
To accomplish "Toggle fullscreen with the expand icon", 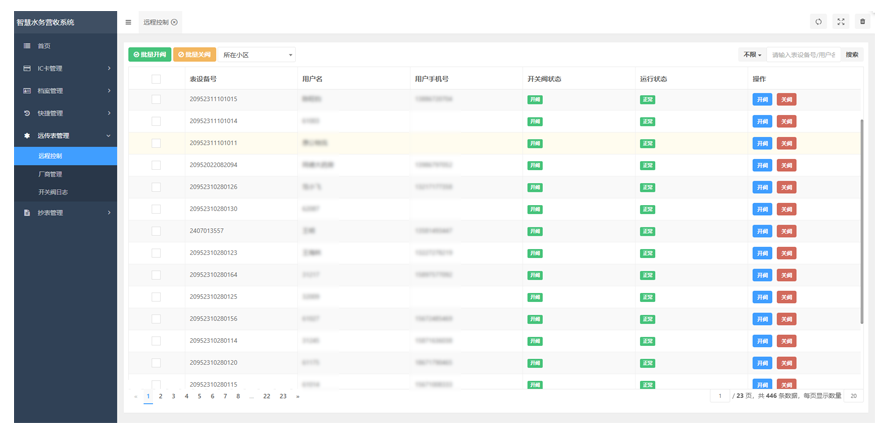I will tap(840, 22).
